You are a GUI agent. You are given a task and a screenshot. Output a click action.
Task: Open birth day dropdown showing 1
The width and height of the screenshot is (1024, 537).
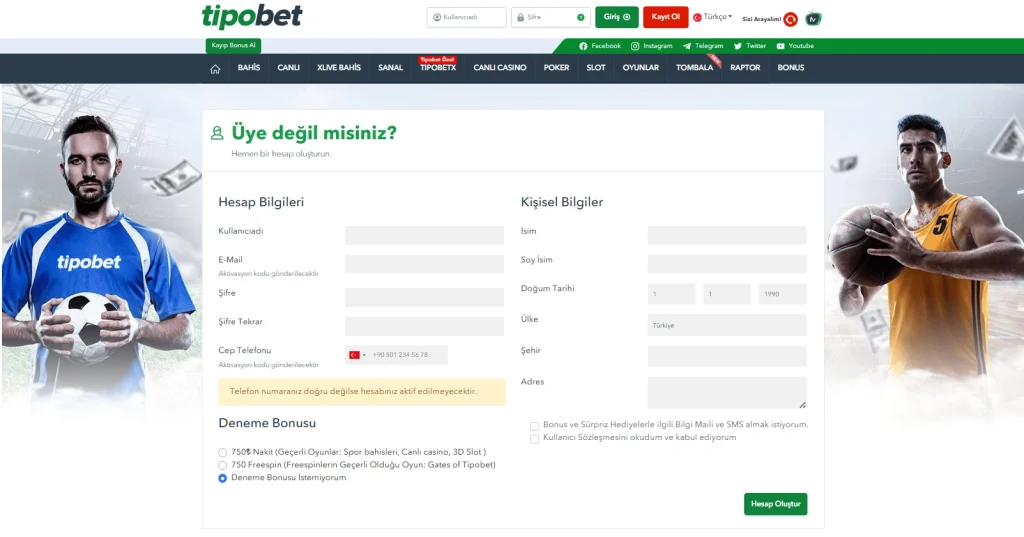(x=671, y=294)
